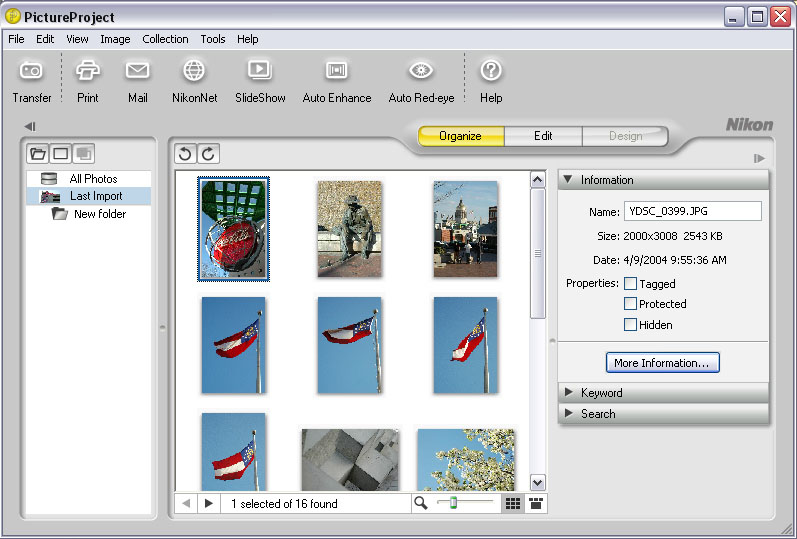Click the Mail envelope icon
797x539 pixels.
[x=137, y=71]
